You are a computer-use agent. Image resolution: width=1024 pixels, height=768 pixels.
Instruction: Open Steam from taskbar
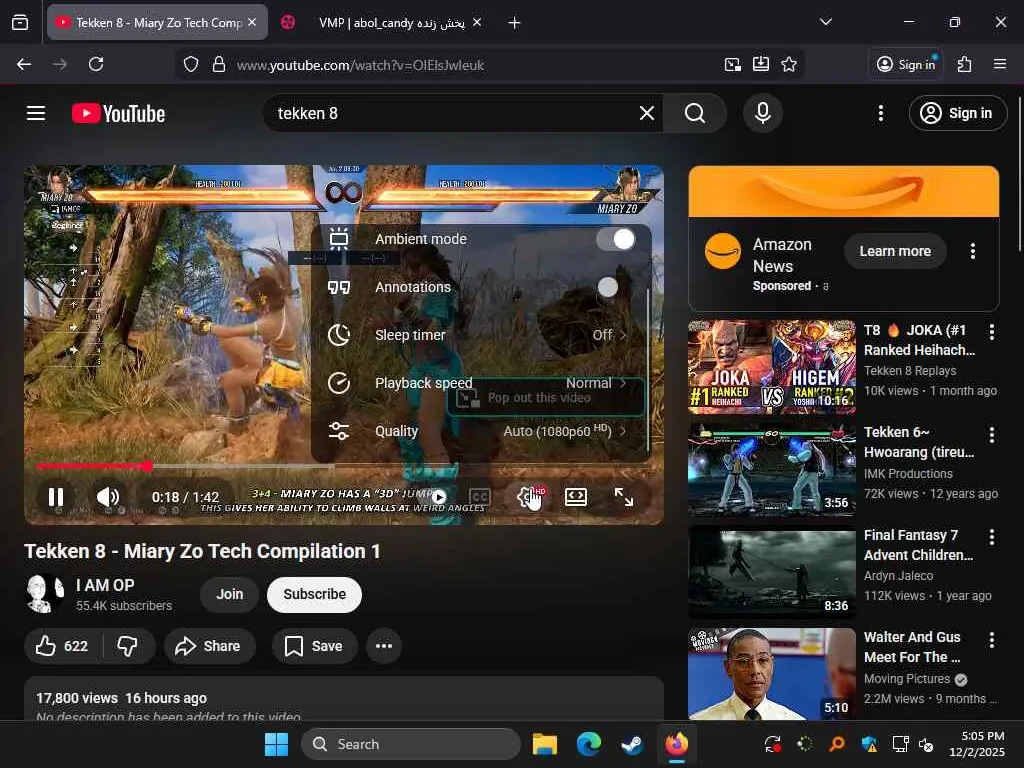632,744
